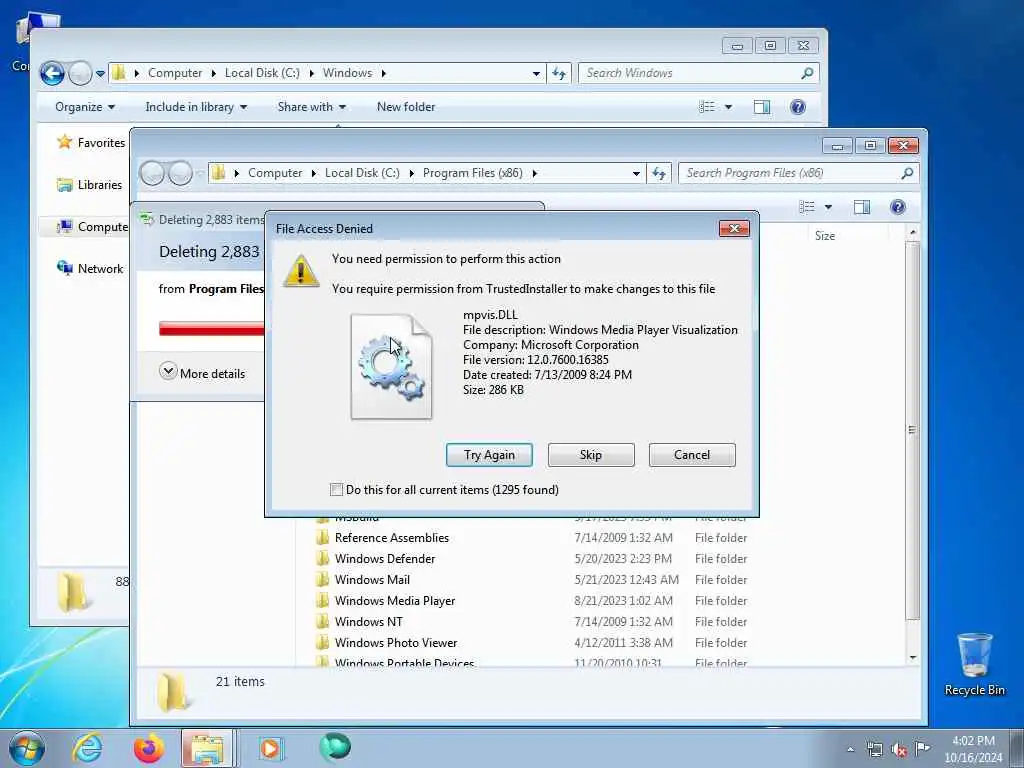Viewport: 1024px width, 768px height.
Task: Launch Firefox from taskbar
Action: (148, 748)
